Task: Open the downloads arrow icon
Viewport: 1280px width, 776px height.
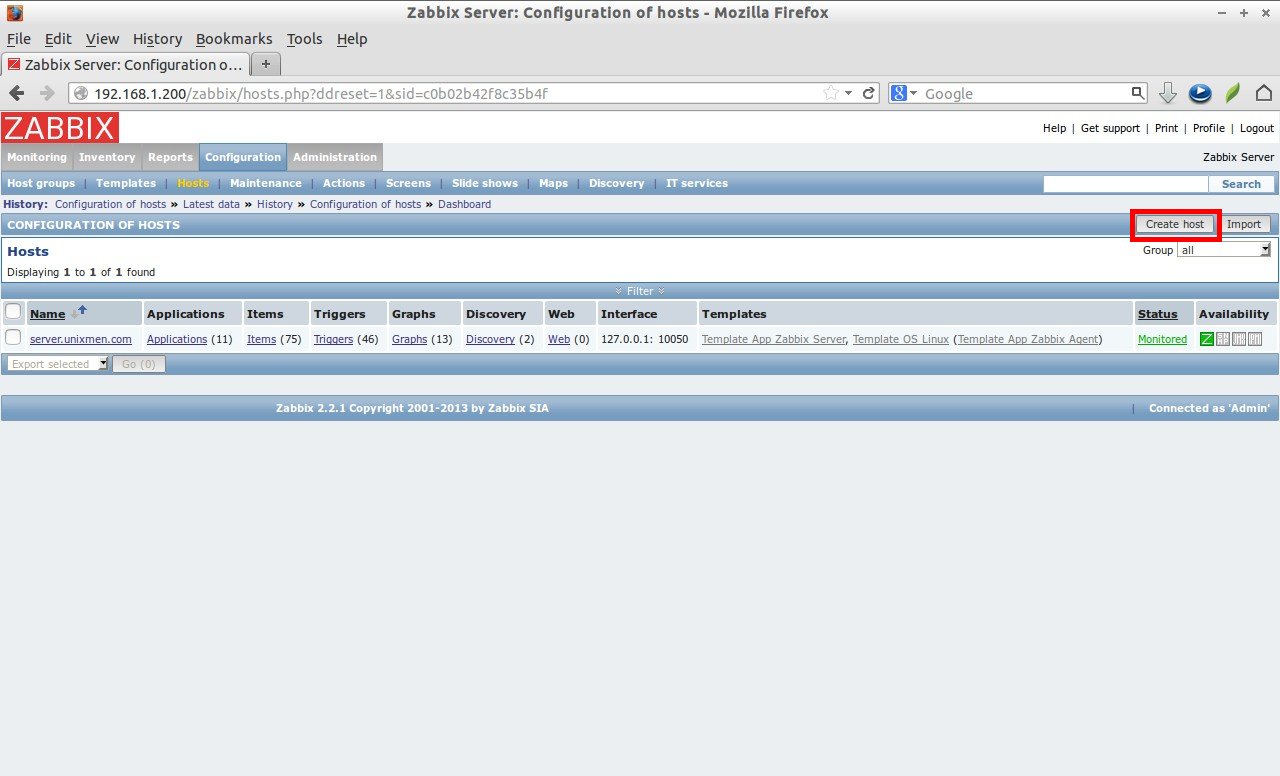Action: 1167,93
